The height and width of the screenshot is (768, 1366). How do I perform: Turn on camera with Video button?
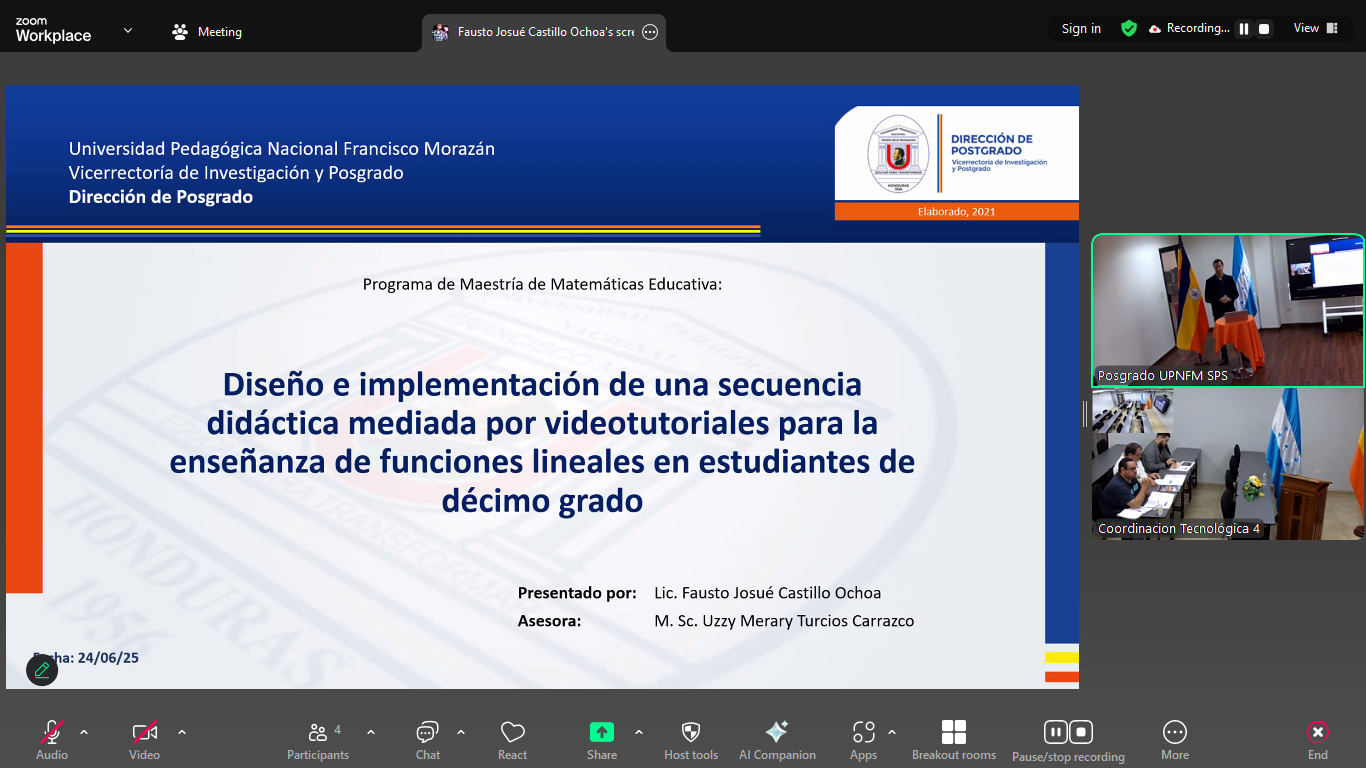click(x=145, y=740)
